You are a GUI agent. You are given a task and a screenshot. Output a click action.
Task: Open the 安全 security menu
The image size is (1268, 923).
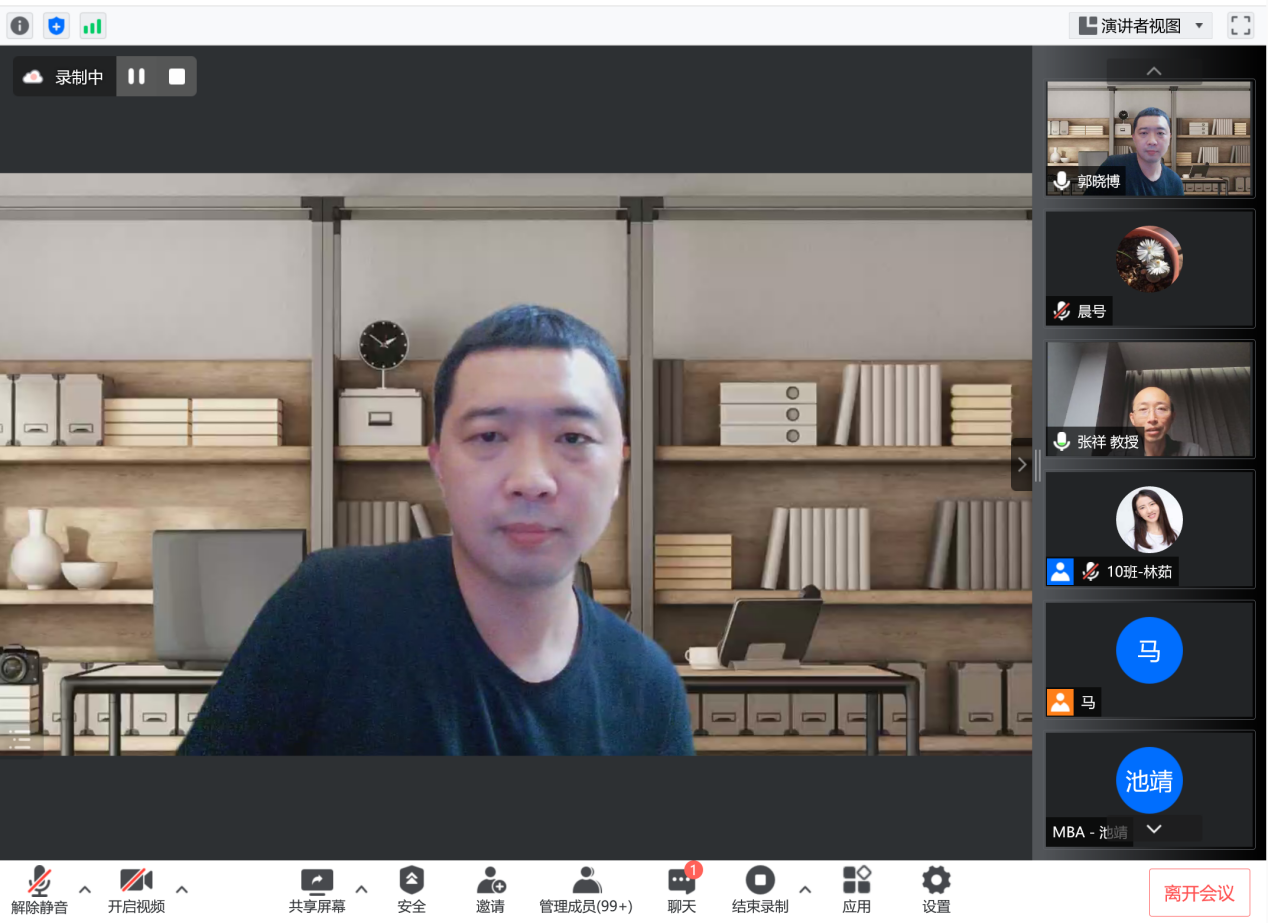pyautogui.click(x=411, y=890)
